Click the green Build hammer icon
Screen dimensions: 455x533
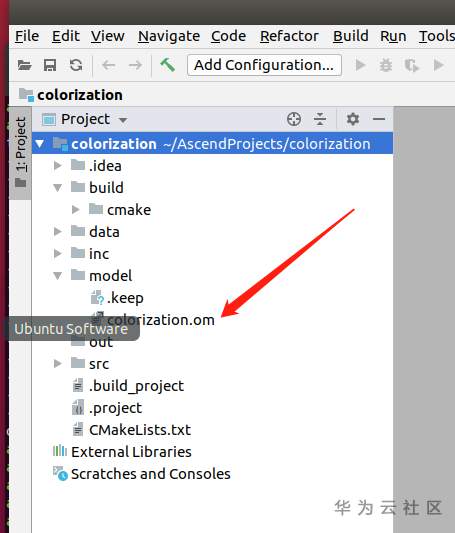pos(168,65)
